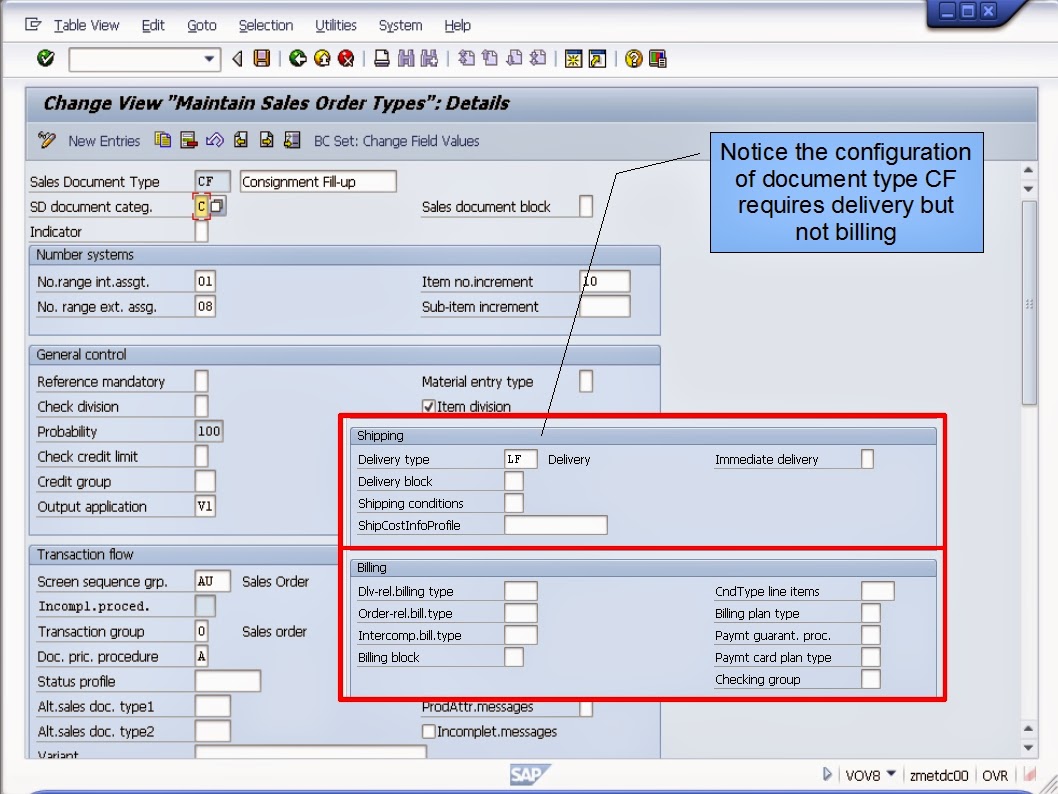This screenshot has height=794, width=1058.
Task: Click the ShipCostInfoProfile field
Action: (556, 525)
